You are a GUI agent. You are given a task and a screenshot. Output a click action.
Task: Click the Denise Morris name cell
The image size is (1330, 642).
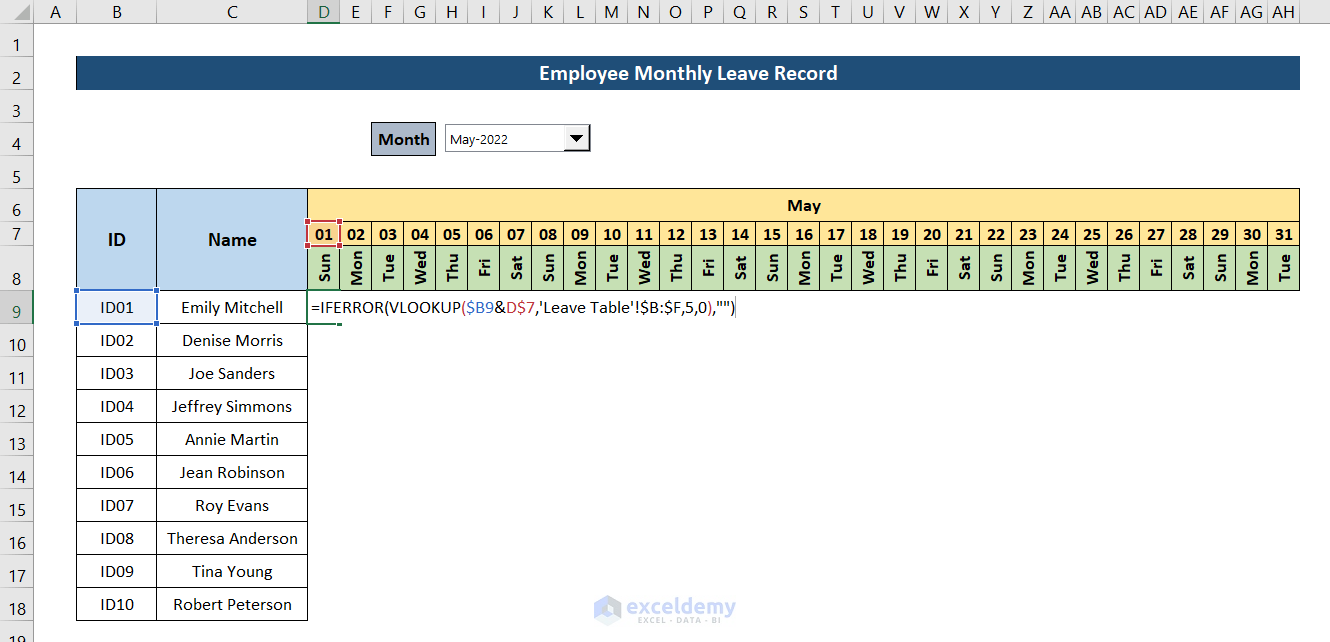[232, 341]
